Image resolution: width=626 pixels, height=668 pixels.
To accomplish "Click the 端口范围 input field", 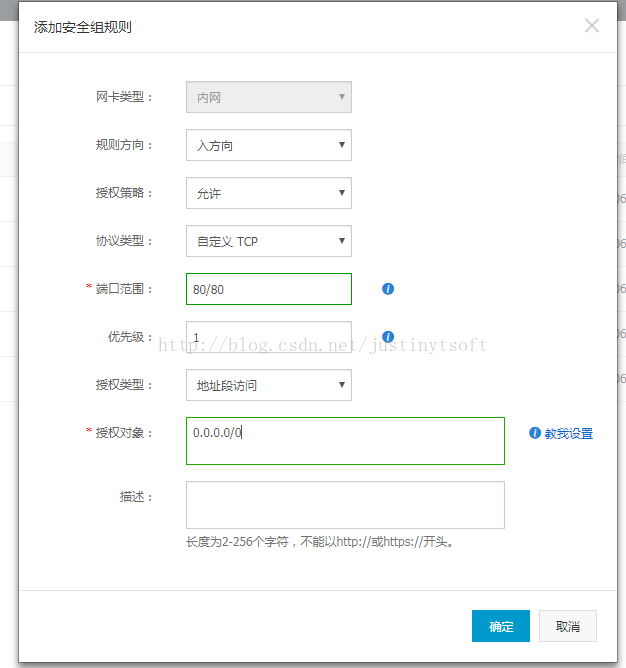I will coord(268,289).
